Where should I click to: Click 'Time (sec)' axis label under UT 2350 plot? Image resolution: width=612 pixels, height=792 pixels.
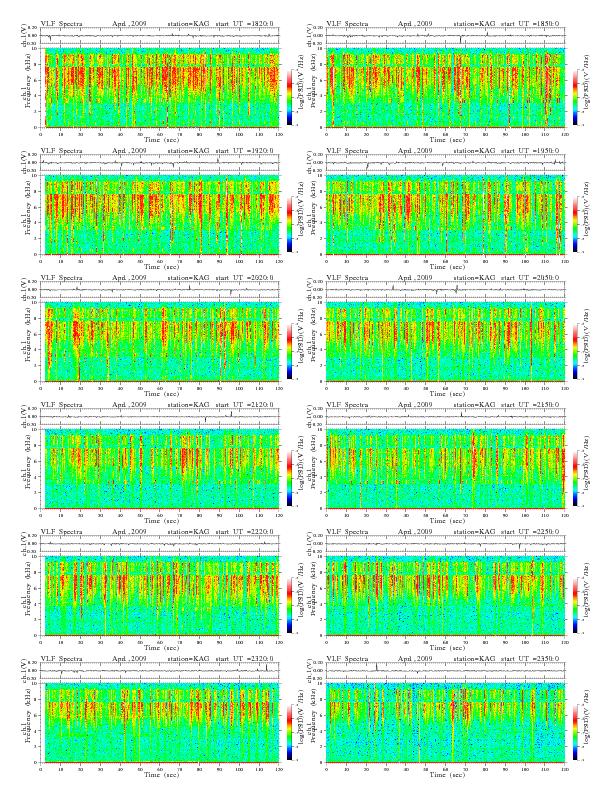(x=447, y=774)
